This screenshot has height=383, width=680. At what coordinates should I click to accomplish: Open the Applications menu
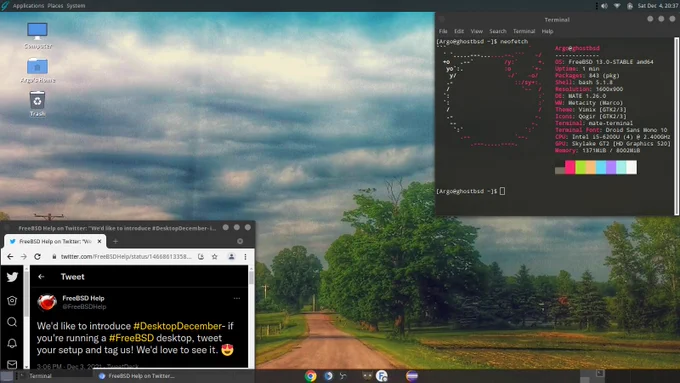click(28, 6)
